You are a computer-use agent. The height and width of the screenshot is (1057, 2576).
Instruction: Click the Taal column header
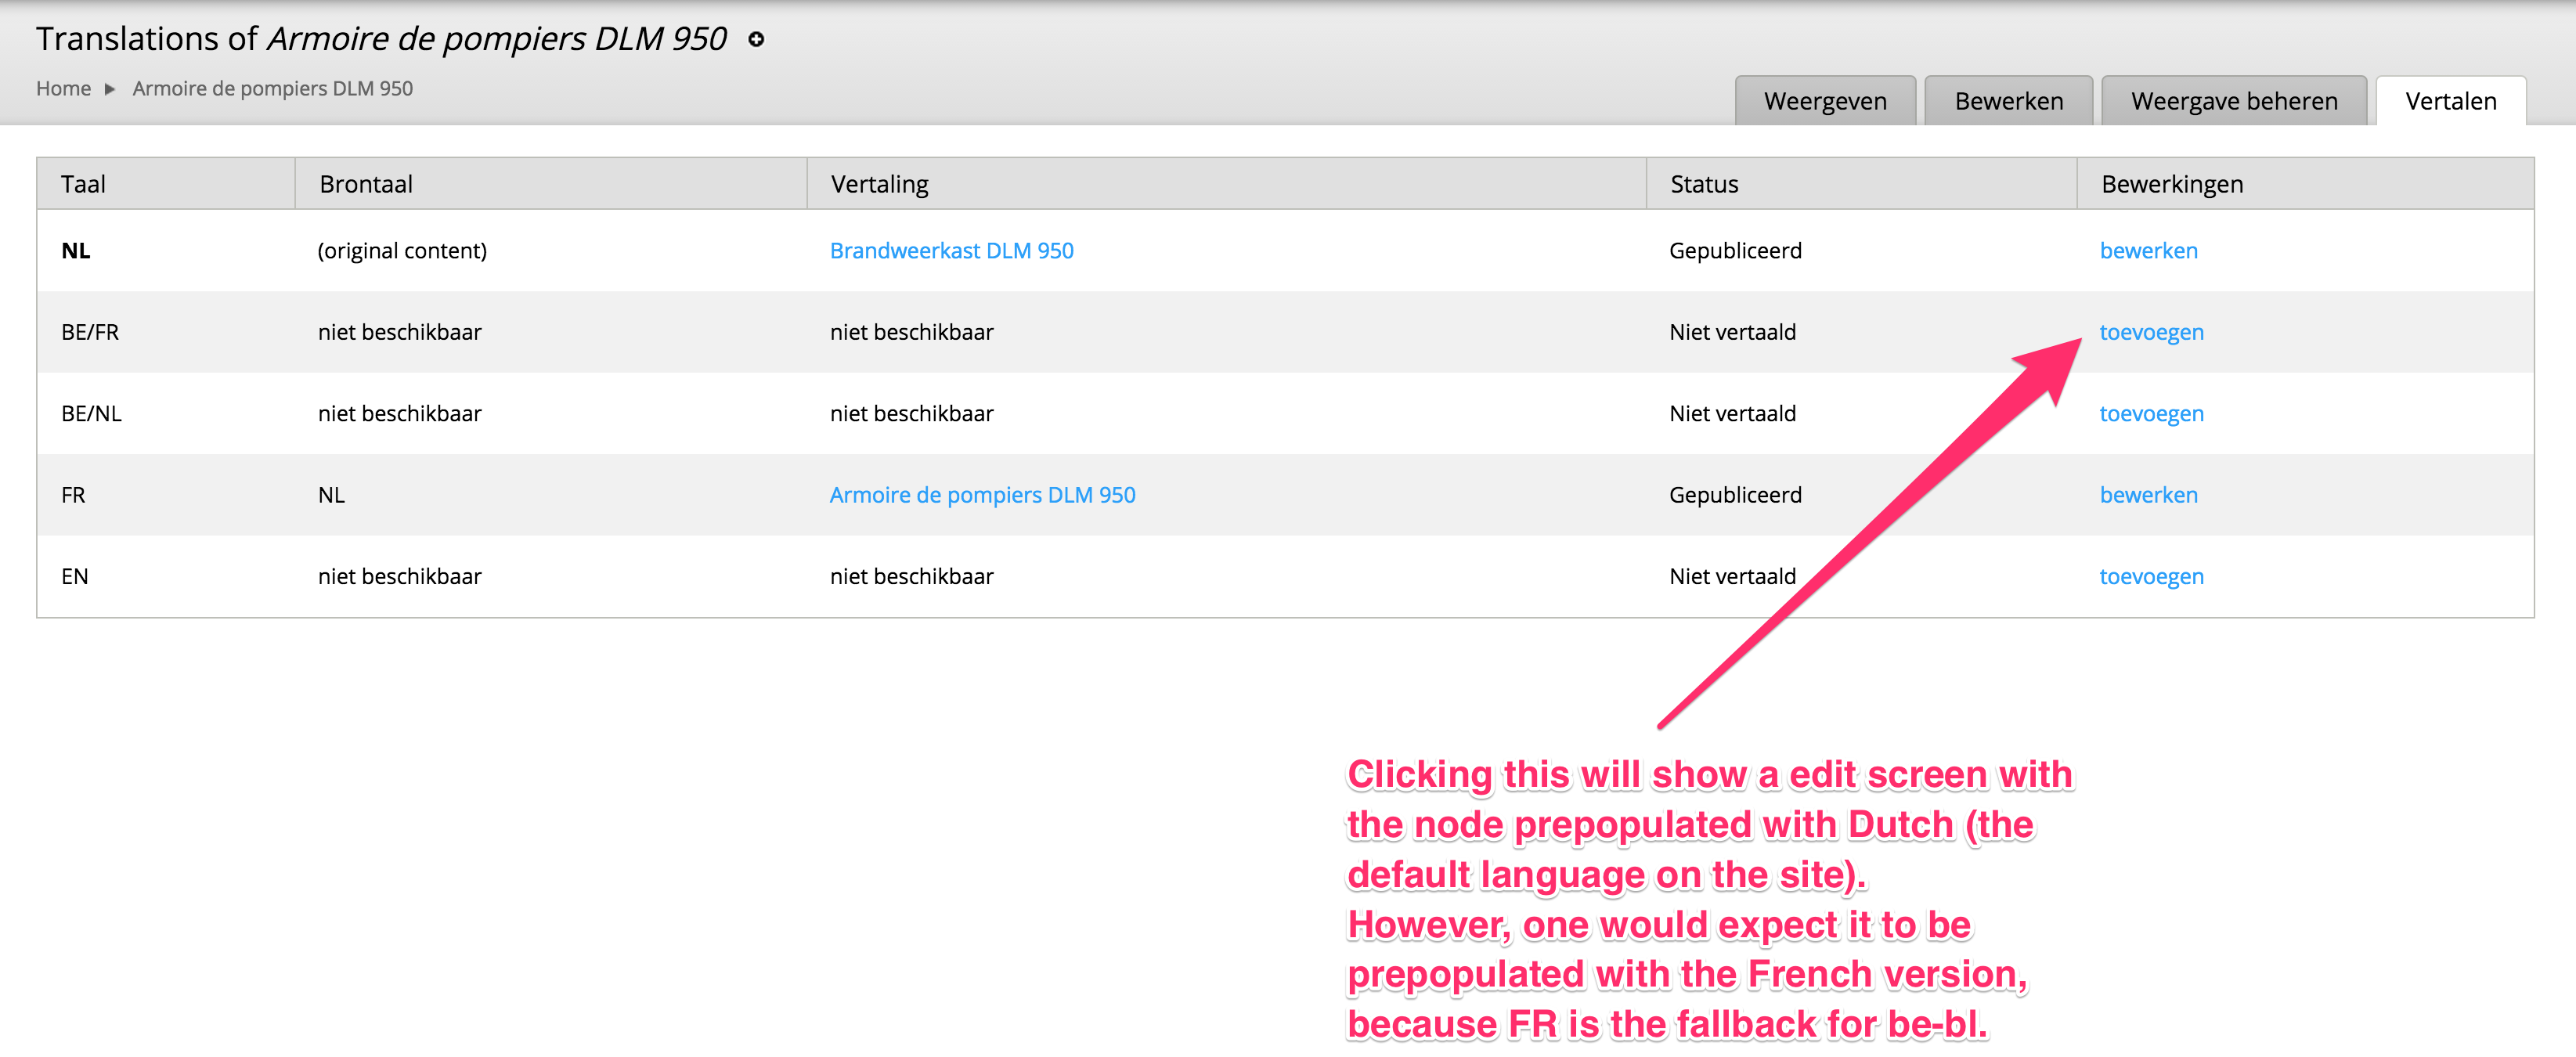tap(83, 184)
